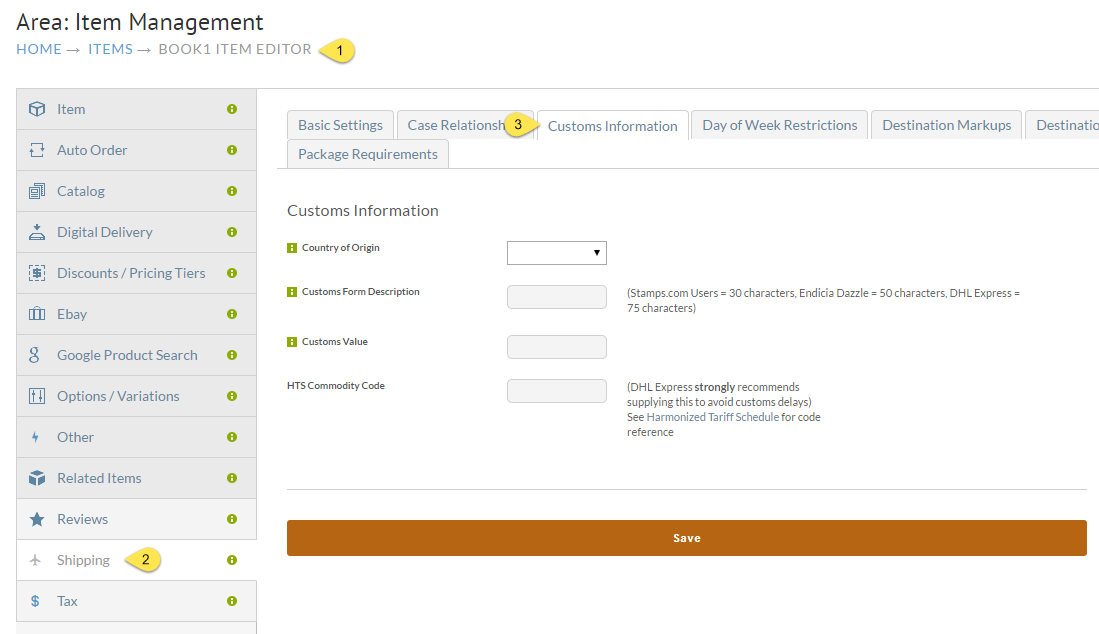Go to HOME breadcrumb link
The height and width of the screenshot is (634, 1099).
coord(39,49)
